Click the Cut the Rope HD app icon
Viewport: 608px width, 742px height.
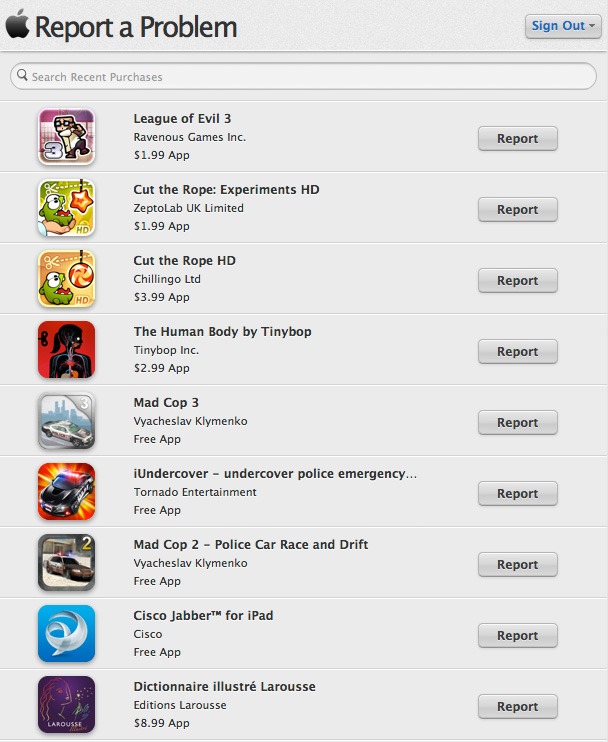click(x=66, y=279)
